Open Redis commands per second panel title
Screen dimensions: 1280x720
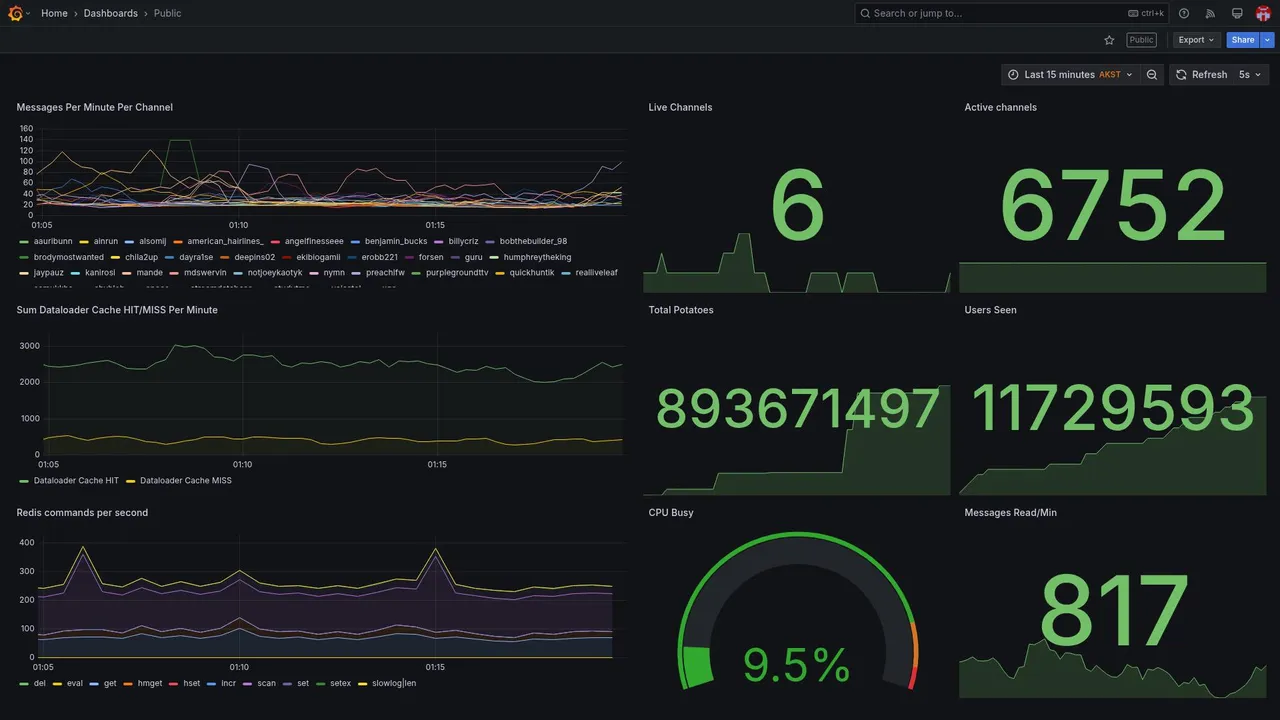[82, 513]
